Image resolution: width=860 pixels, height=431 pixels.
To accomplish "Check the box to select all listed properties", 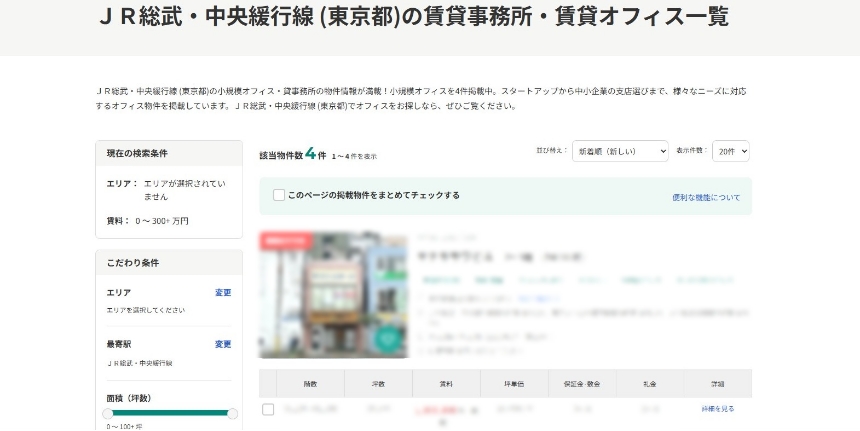I will (279, 195).
